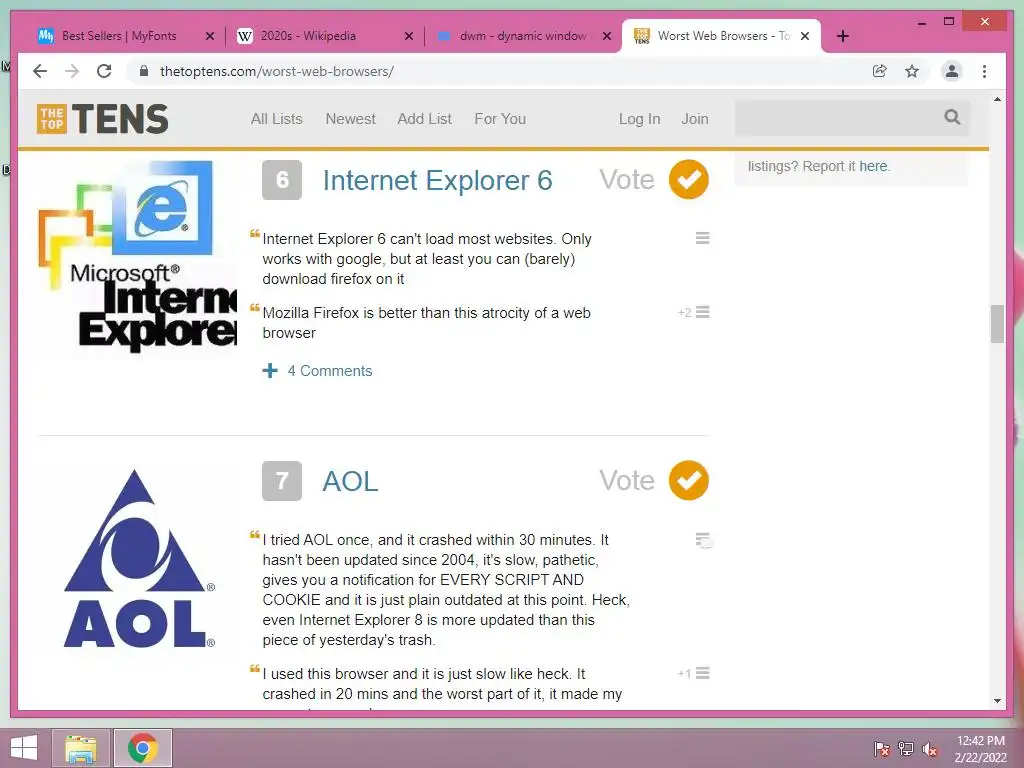Reload the page with the refresh icon

104,71
